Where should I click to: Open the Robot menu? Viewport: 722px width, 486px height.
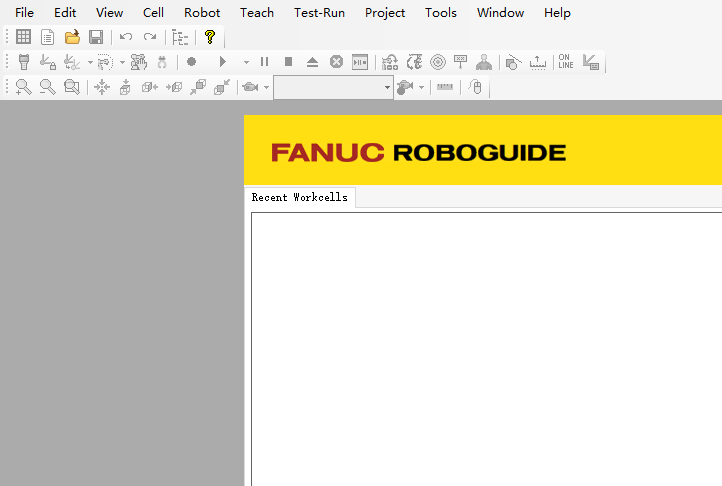(202, 13)
